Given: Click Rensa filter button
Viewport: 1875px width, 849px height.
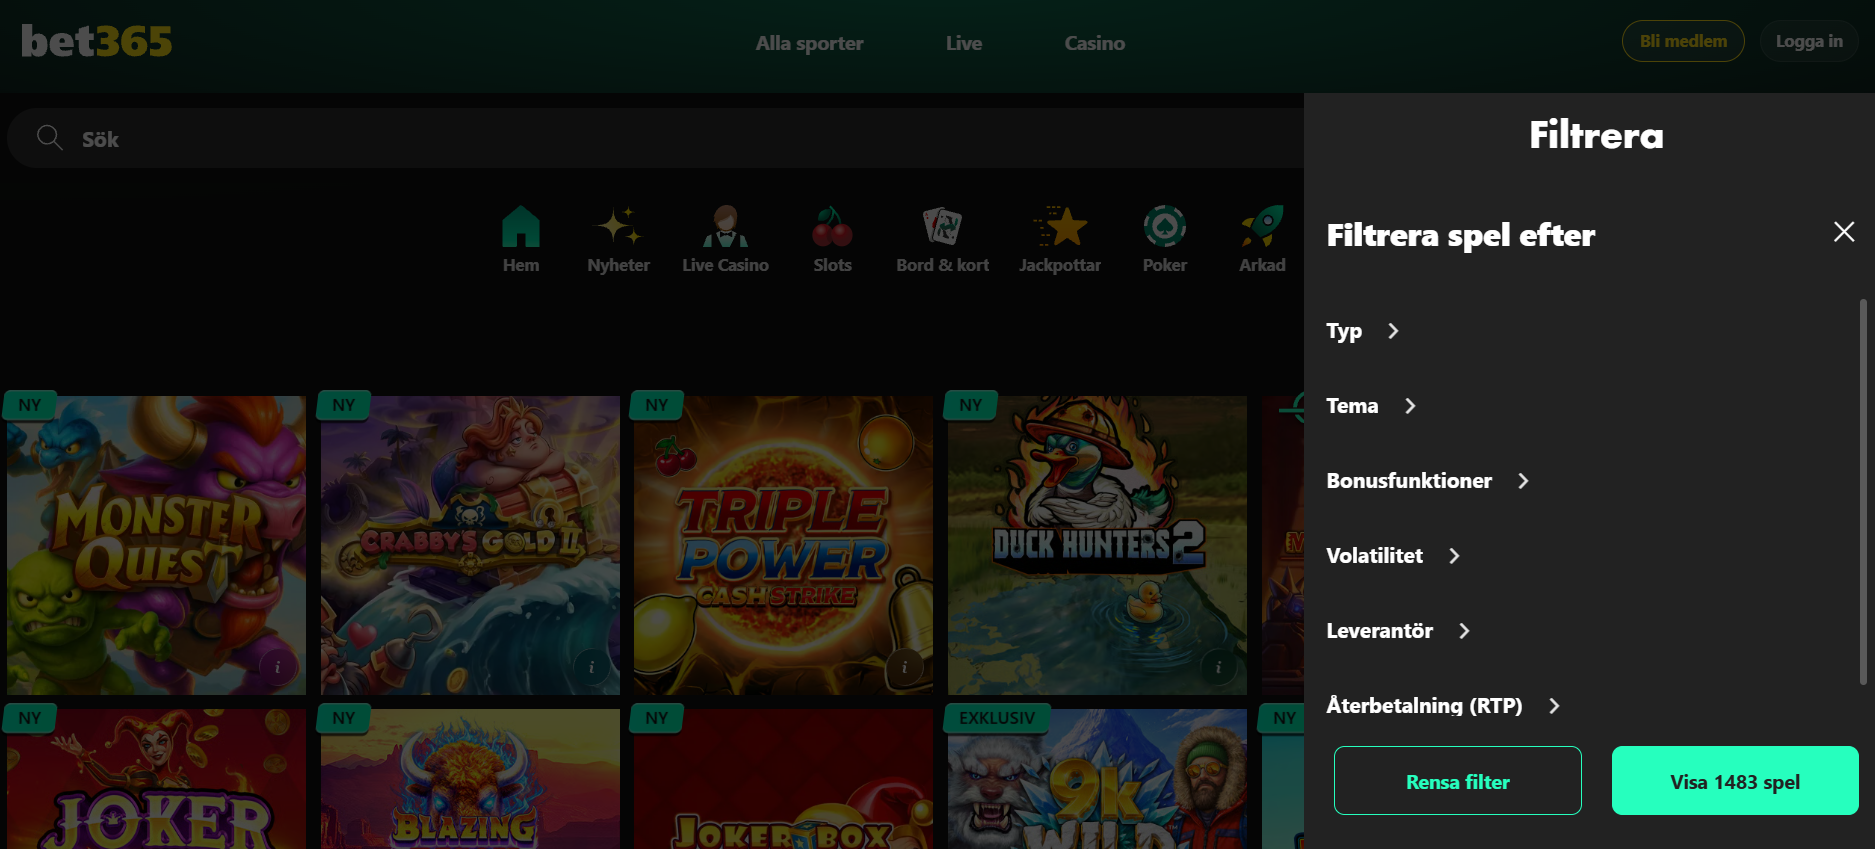Looking at the screenshot, I should click(x=1458, y=781).
